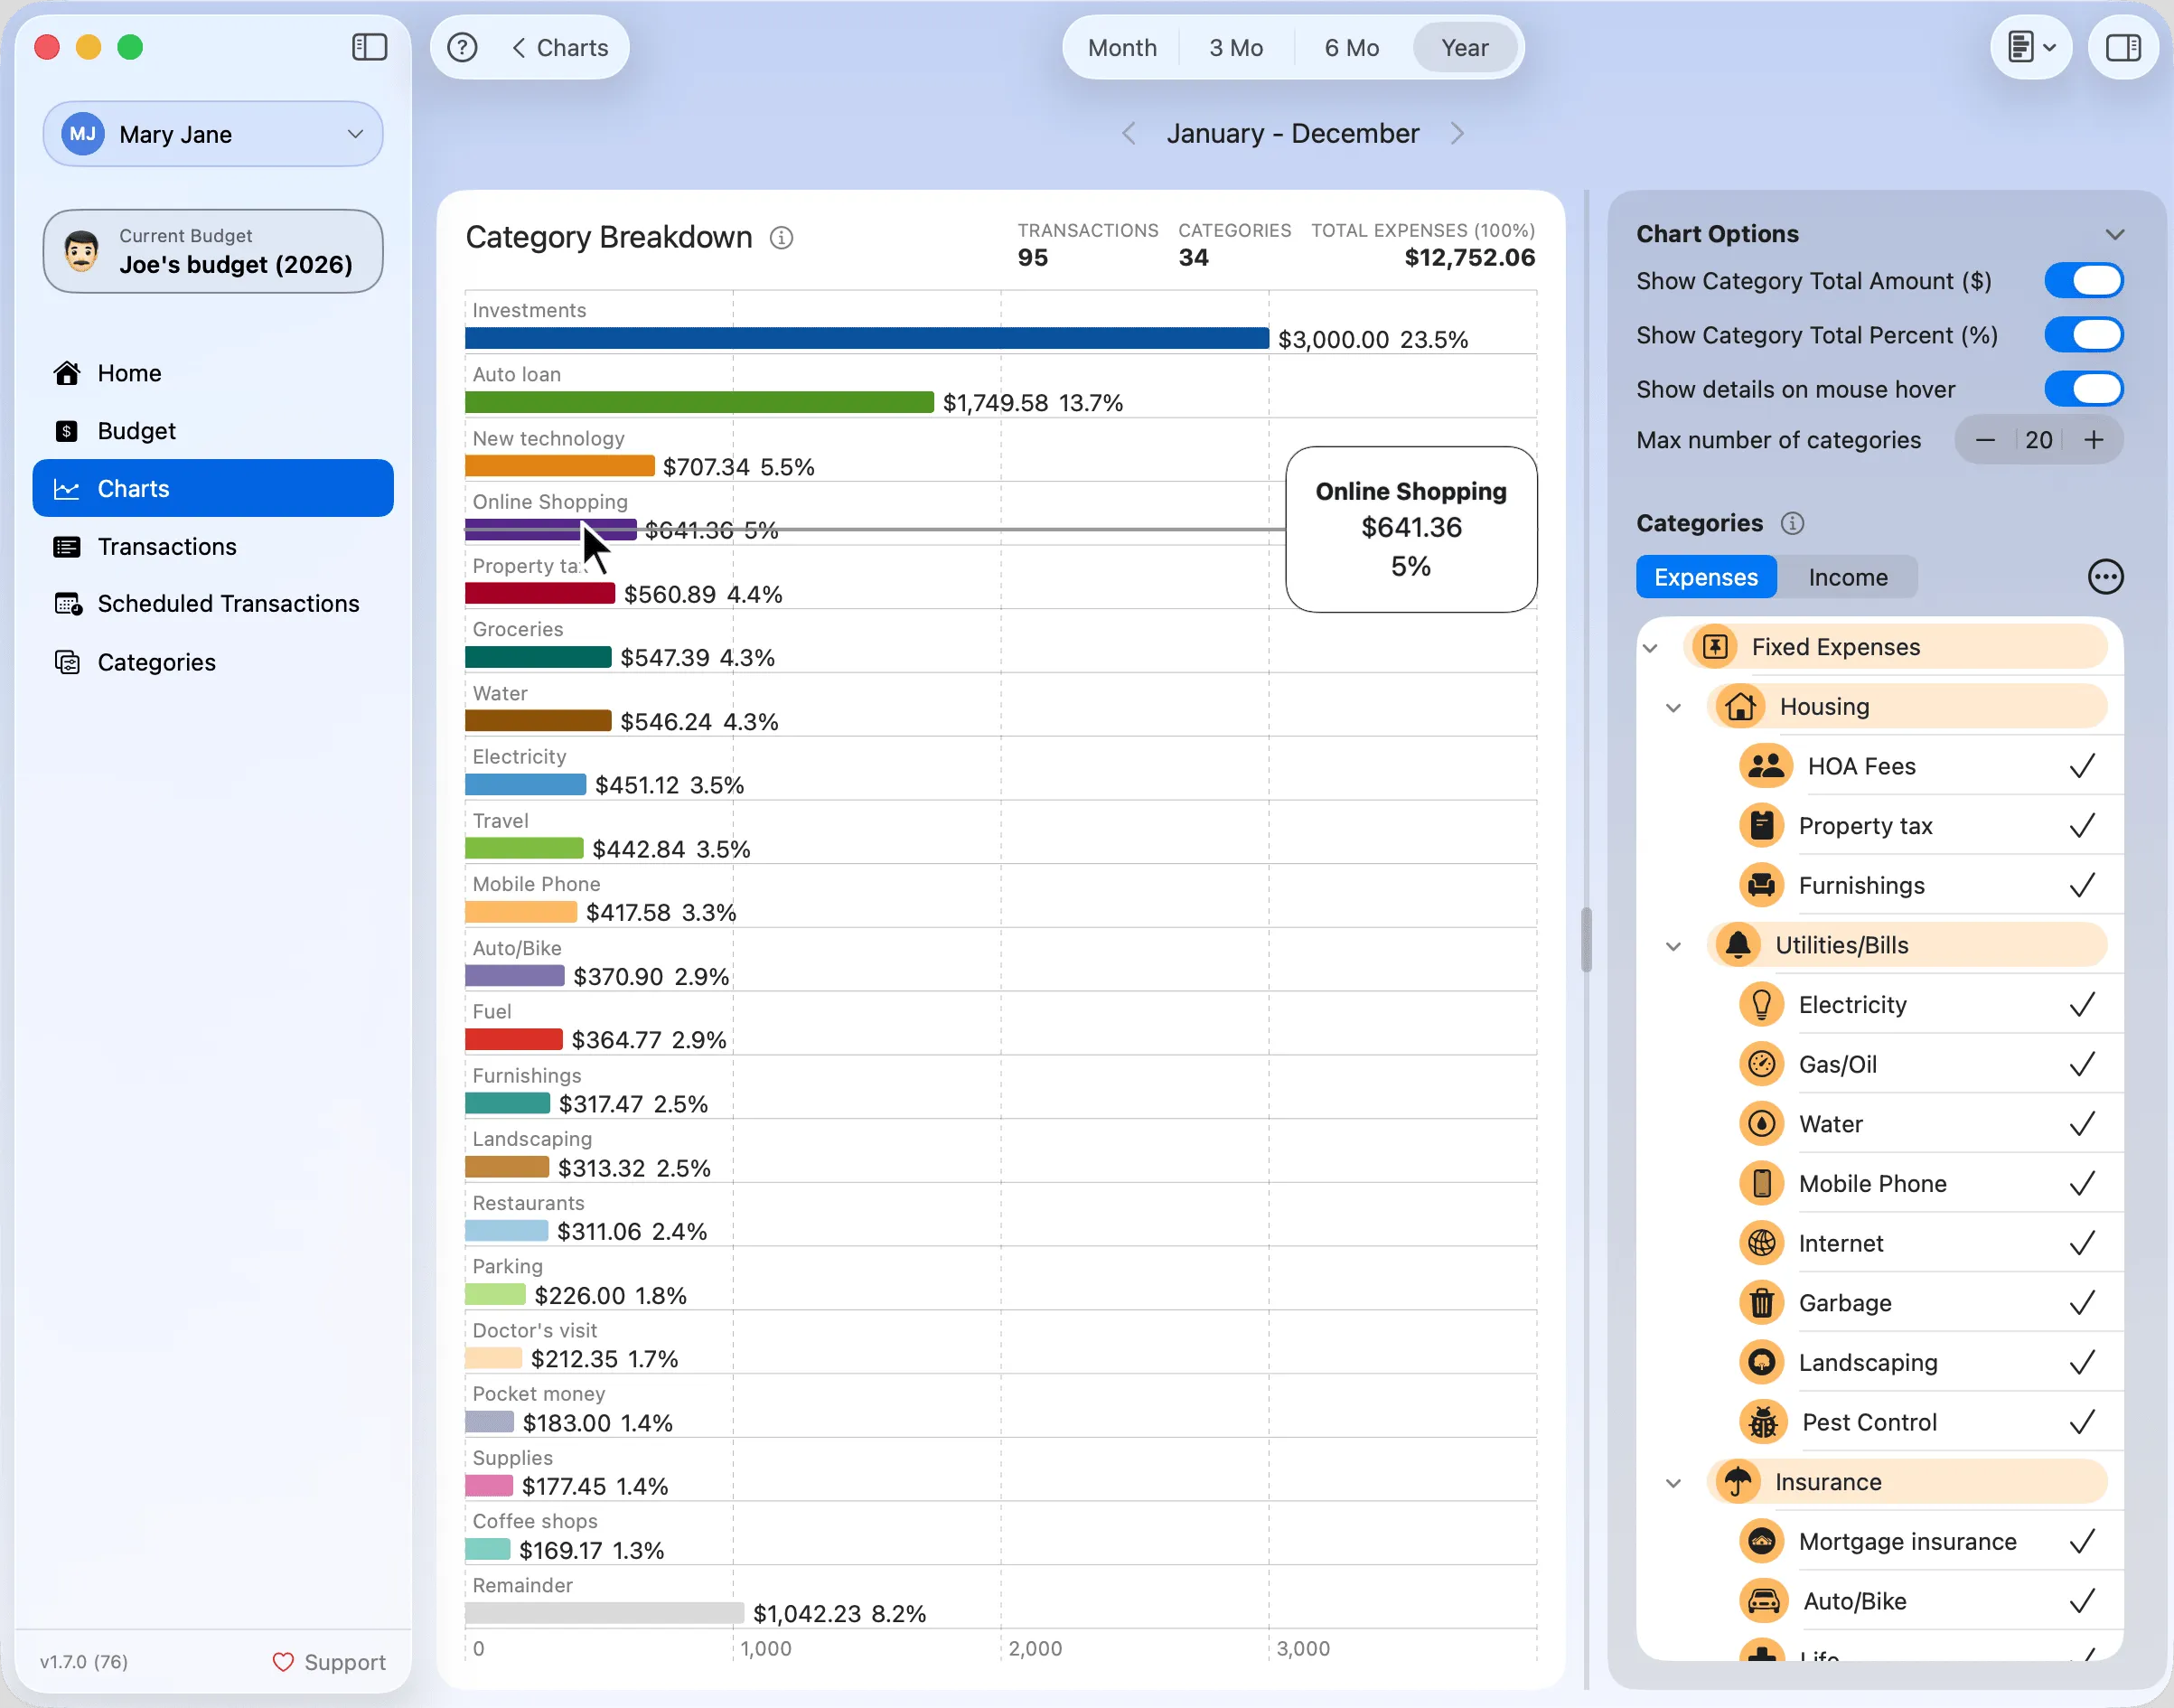Go back to Charts
Viewport: 2174px width, 1708px height.
click(x=560, y=47)
